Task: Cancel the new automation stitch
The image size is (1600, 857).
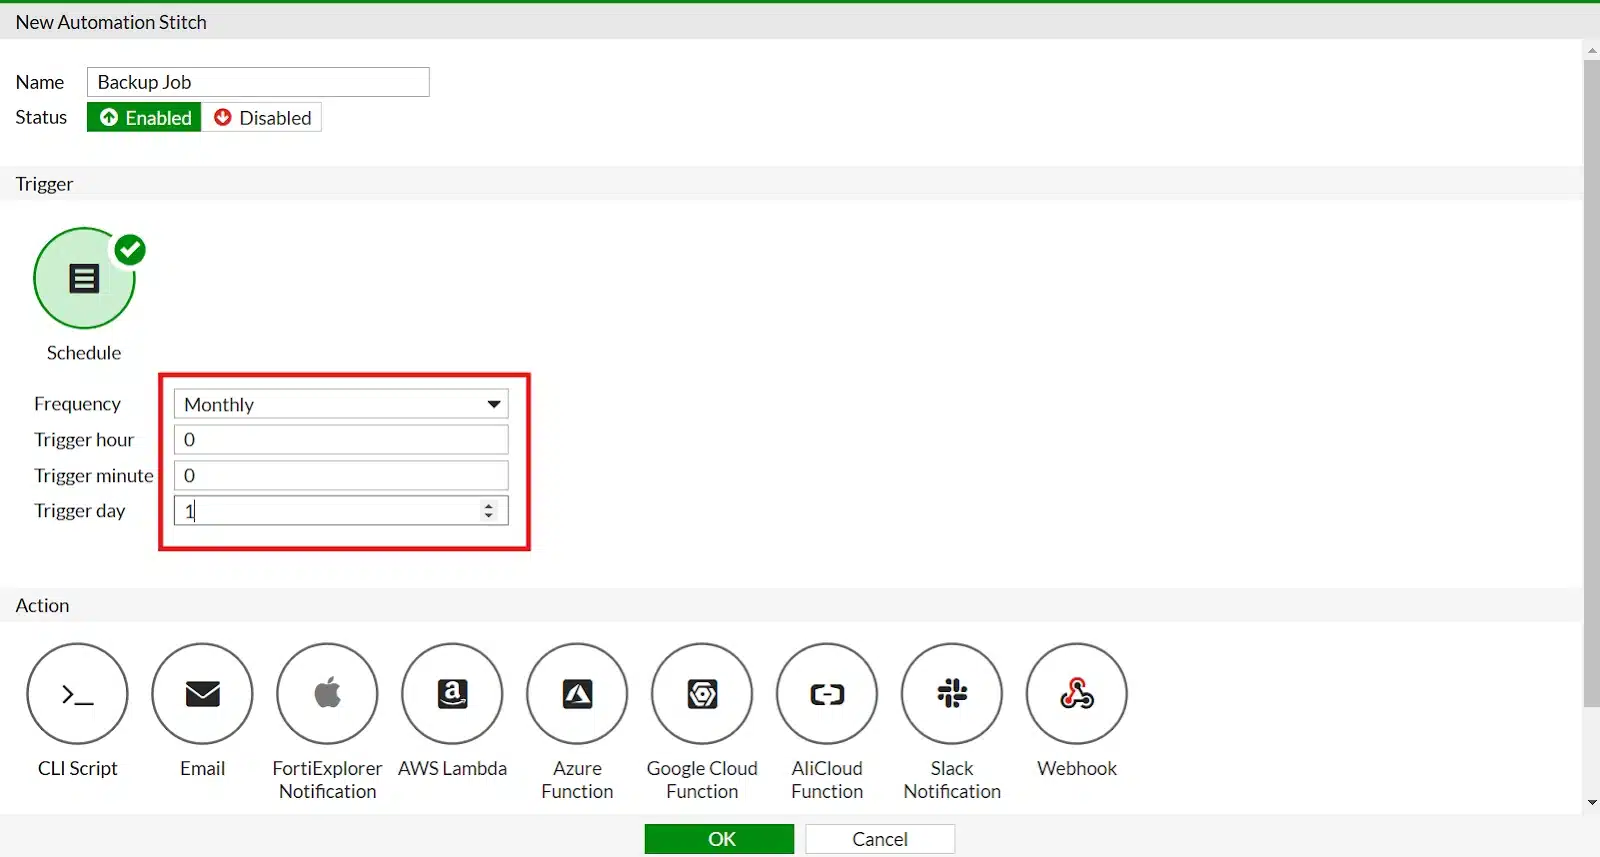Action: 880,839
